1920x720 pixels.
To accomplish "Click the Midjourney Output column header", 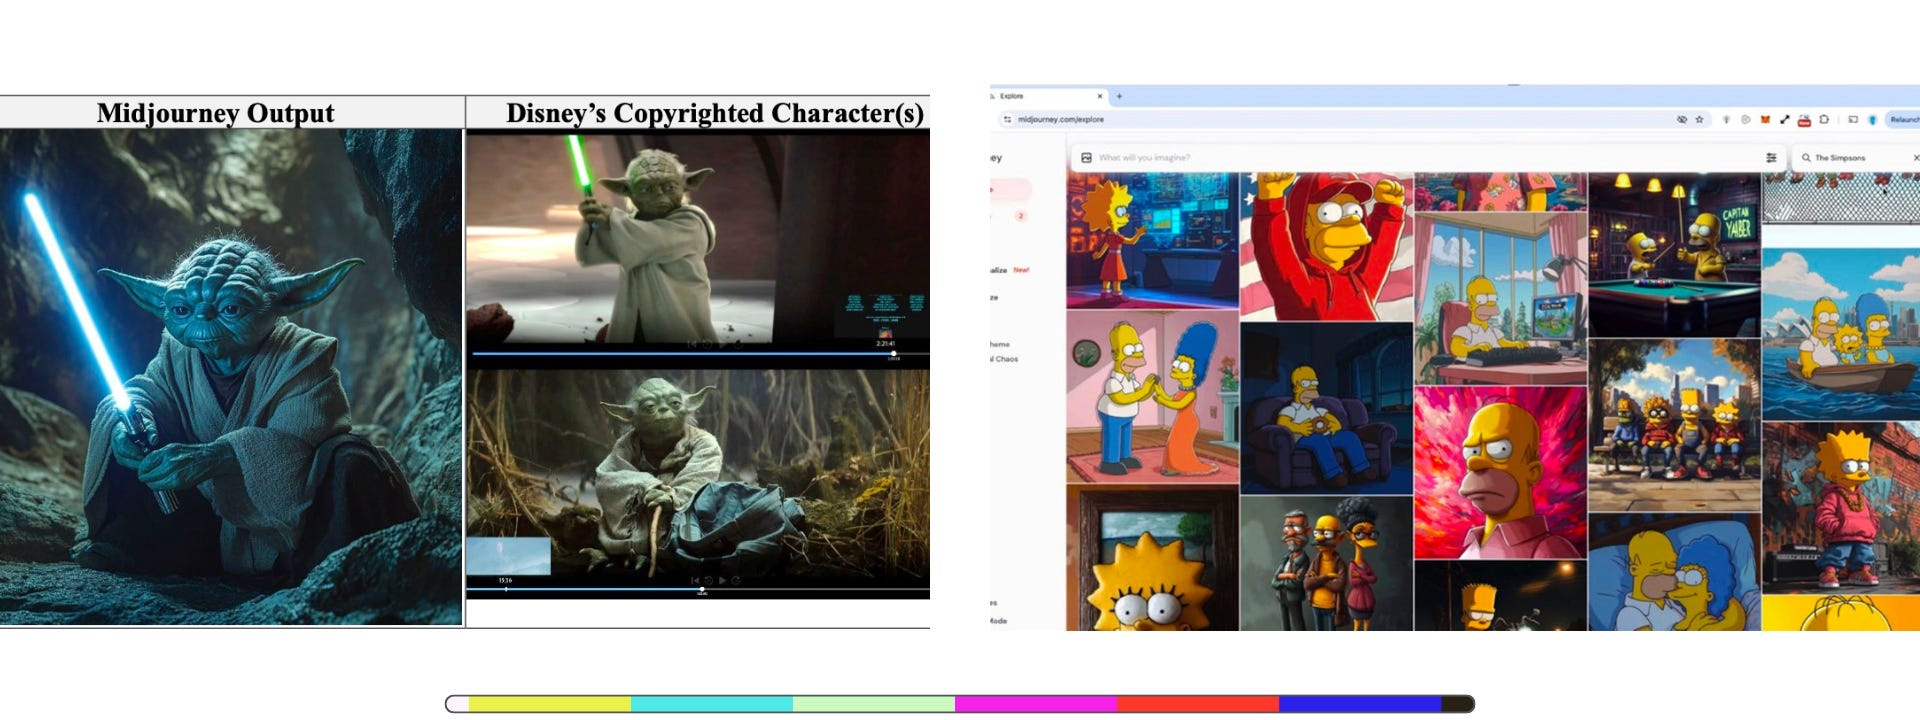I will point(215,113).
